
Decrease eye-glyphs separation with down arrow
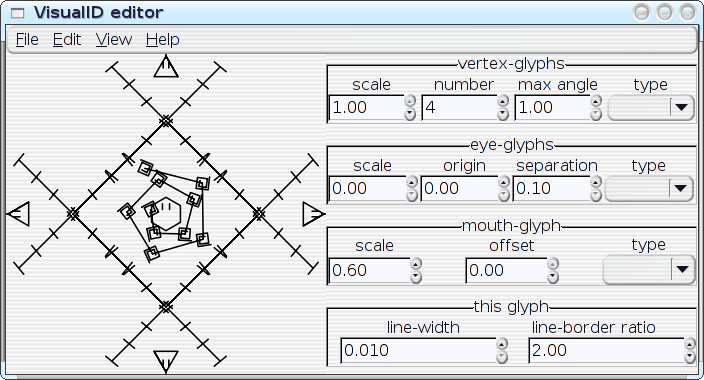[x=596, y=195]
